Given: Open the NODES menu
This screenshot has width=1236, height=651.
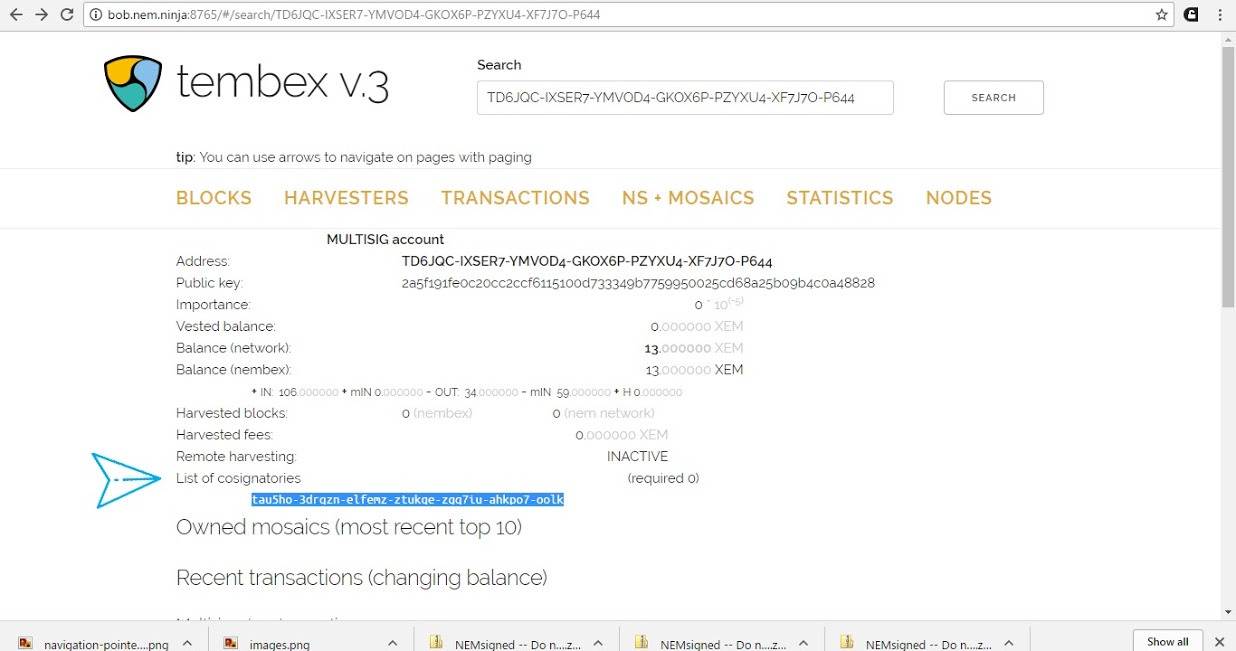Looking at the screenshot, I should pos(959,198).
